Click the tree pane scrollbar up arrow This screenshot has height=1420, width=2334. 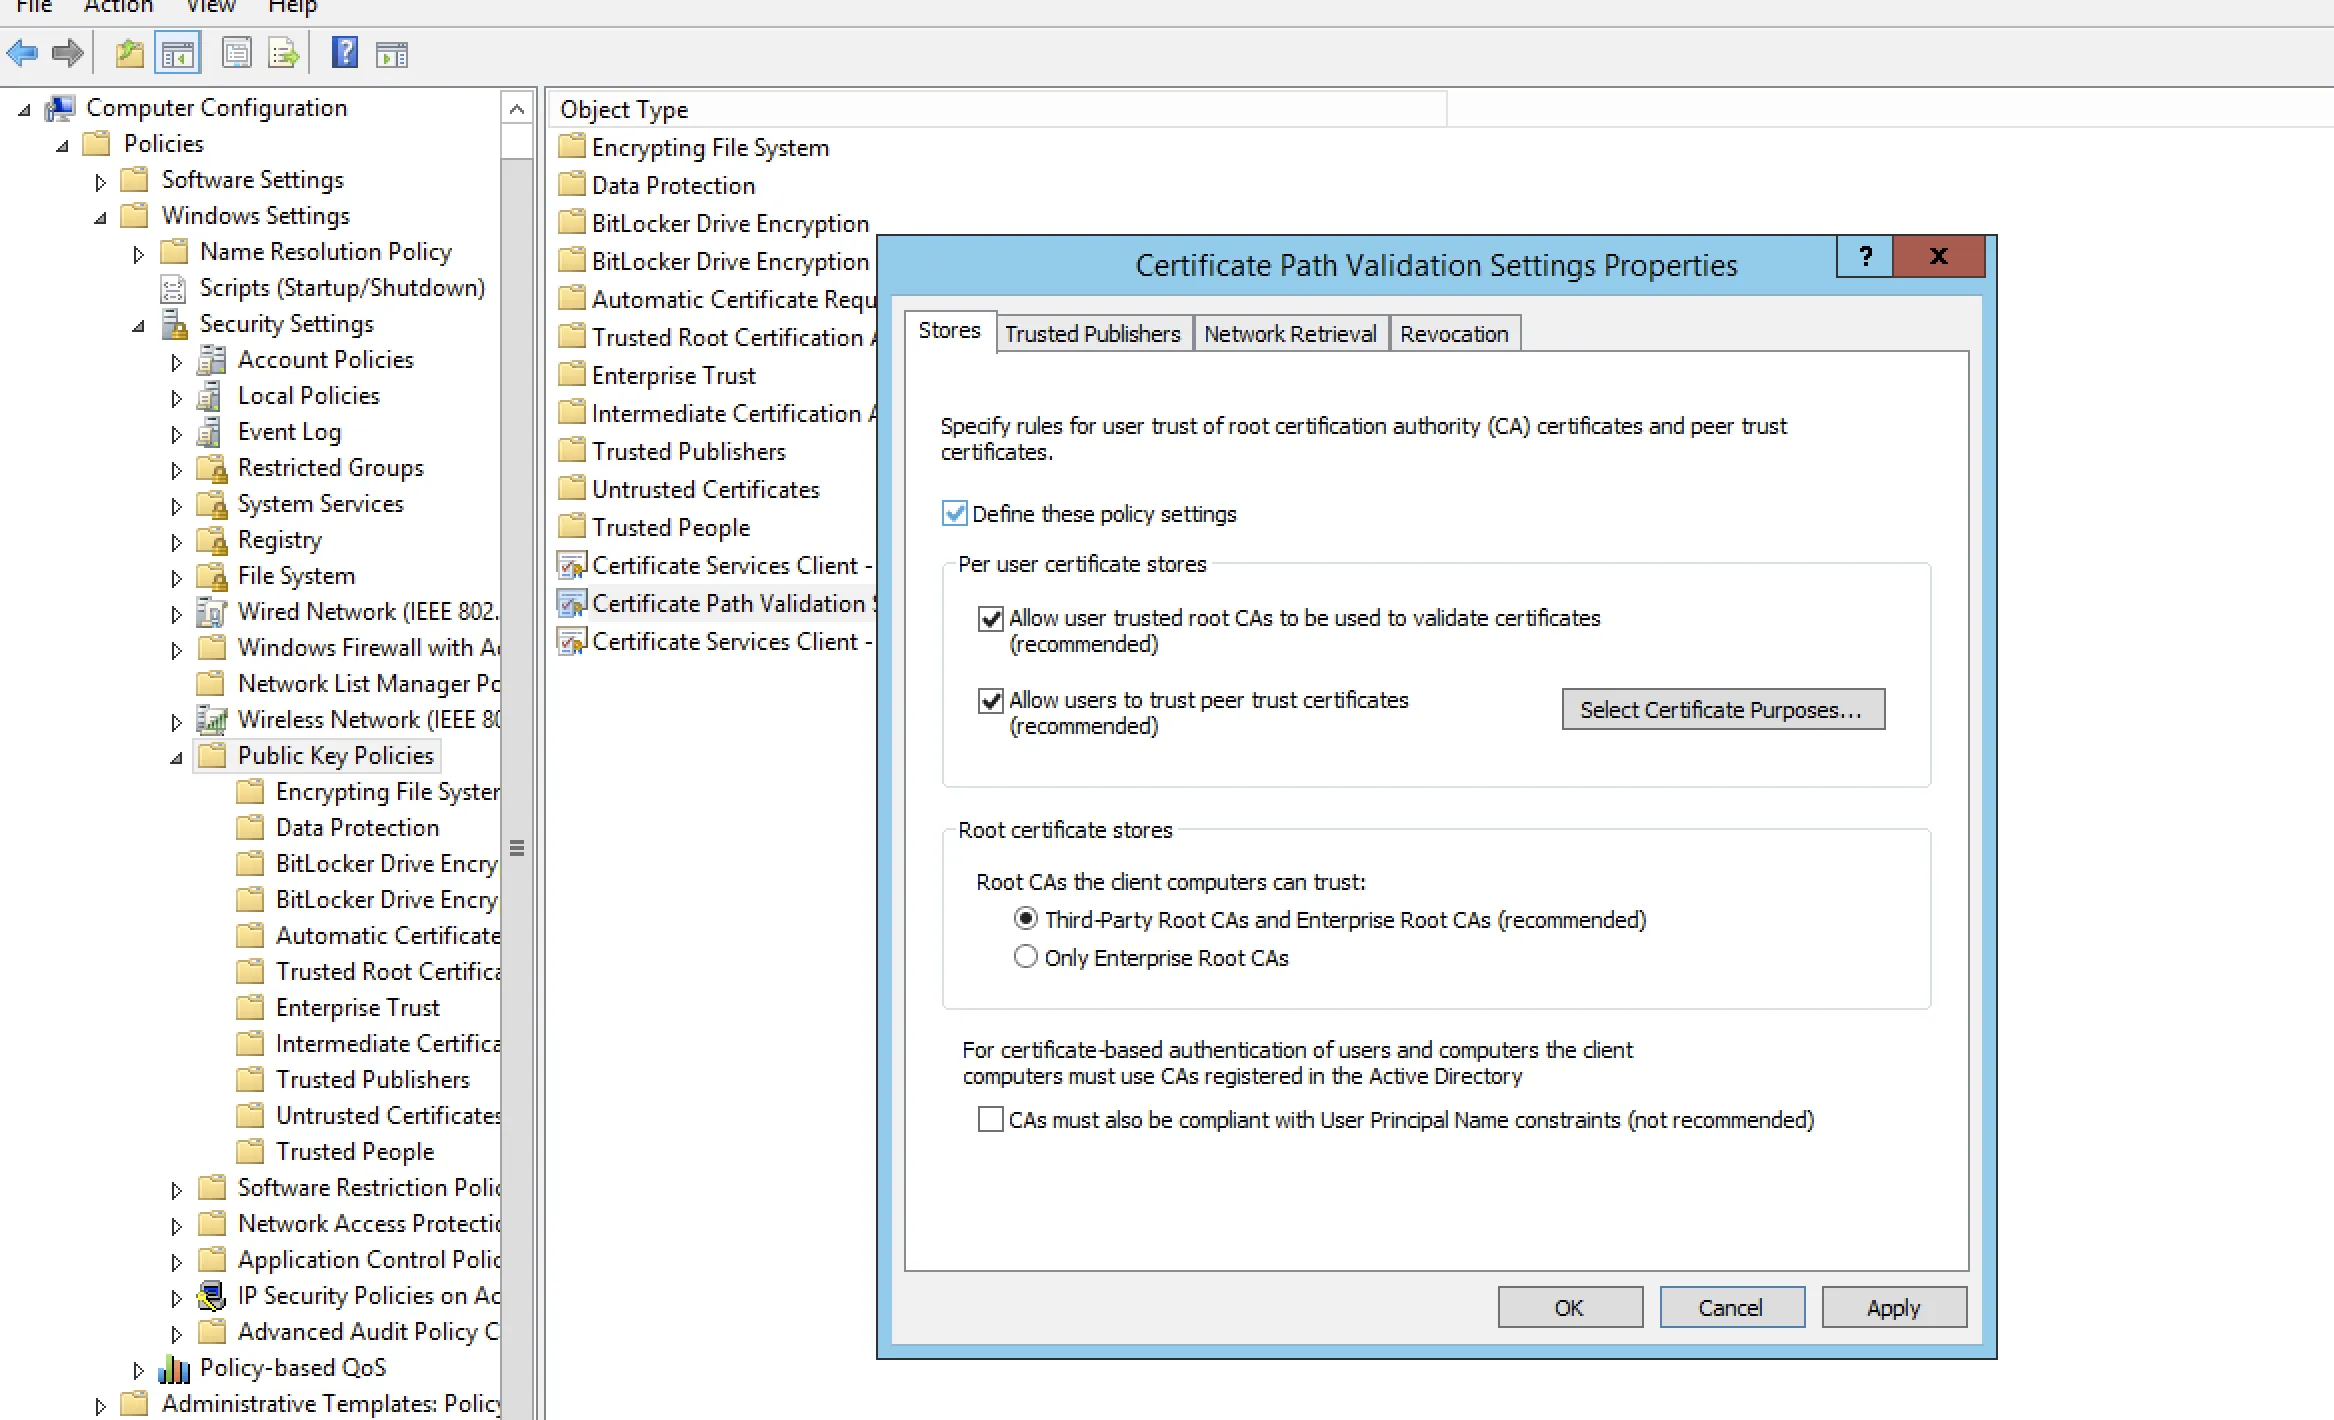pos(517,108)
